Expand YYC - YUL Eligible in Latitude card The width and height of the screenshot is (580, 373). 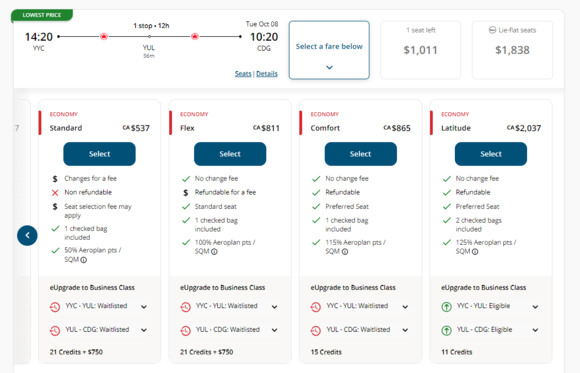pos(535,307)
